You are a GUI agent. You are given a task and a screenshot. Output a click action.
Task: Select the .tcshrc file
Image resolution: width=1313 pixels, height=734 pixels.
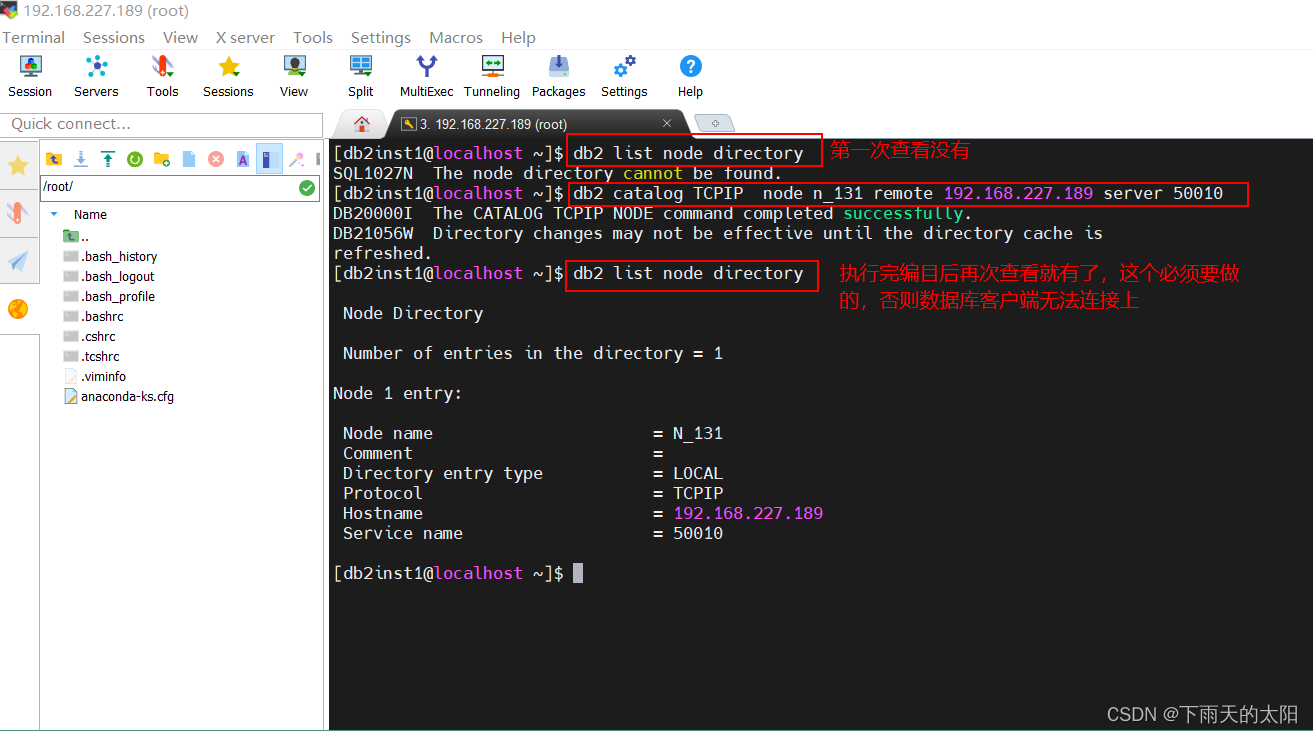point(91,357)
